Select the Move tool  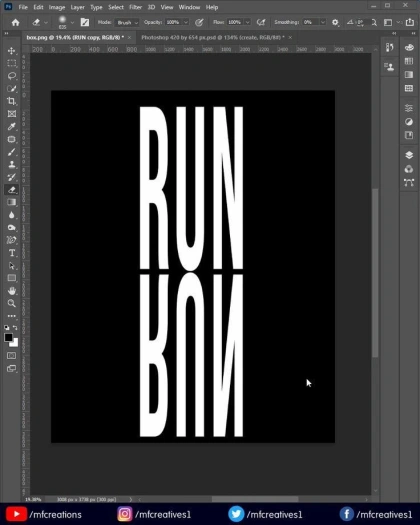point(11,51)
